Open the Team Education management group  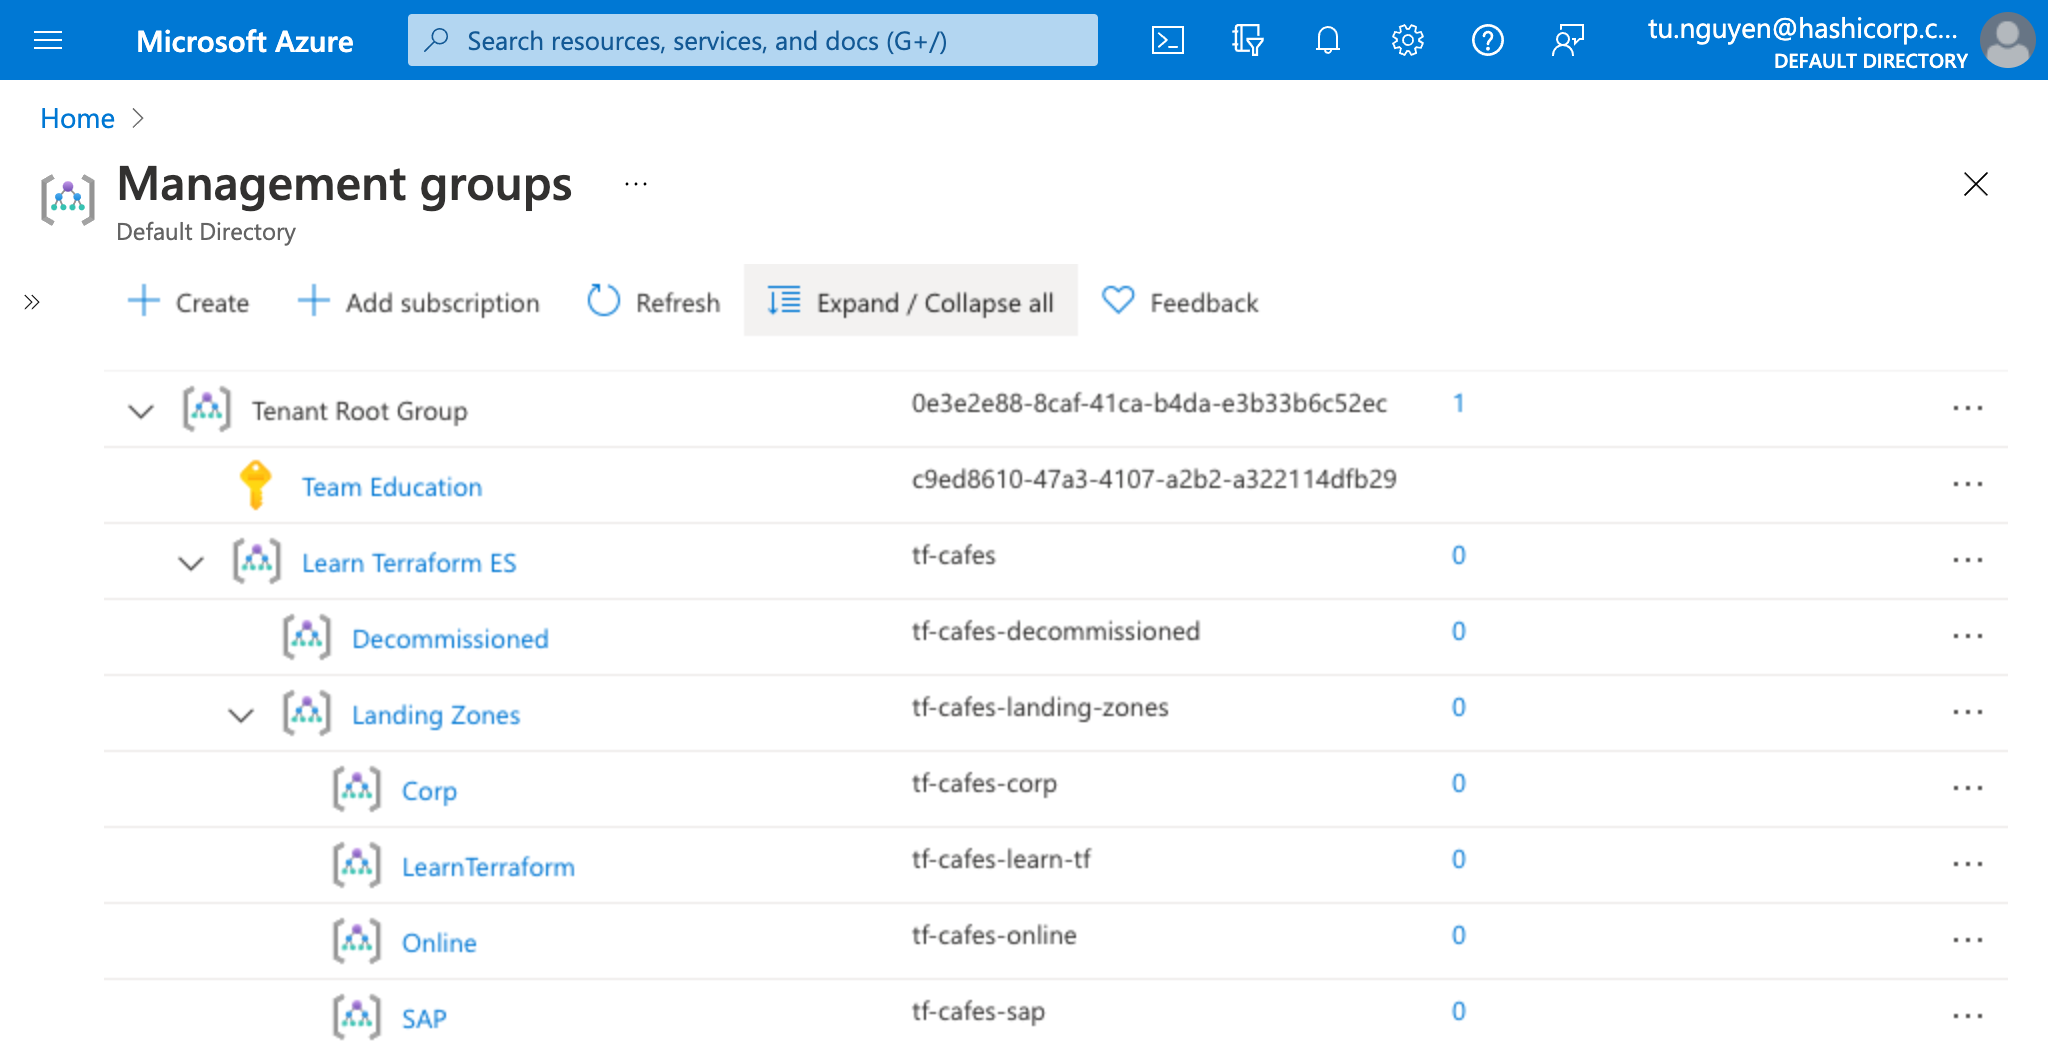[391, 487]
